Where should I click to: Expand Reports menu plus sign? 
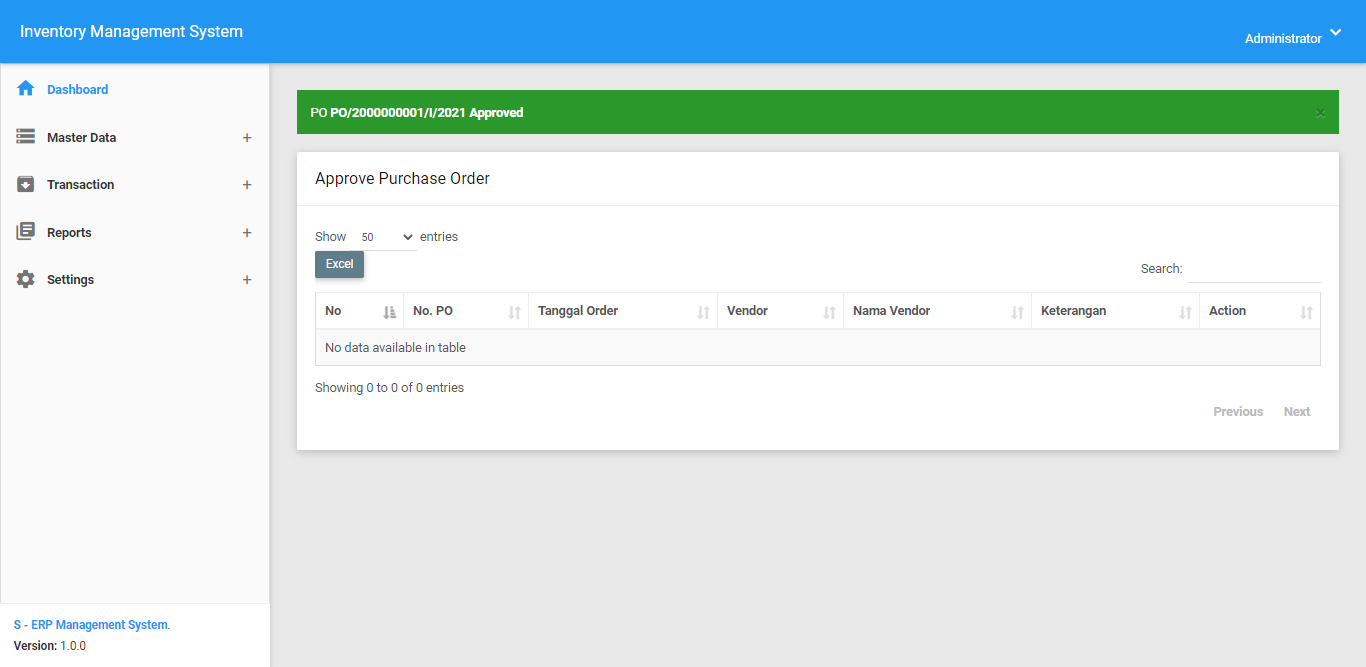coord(247,233)
